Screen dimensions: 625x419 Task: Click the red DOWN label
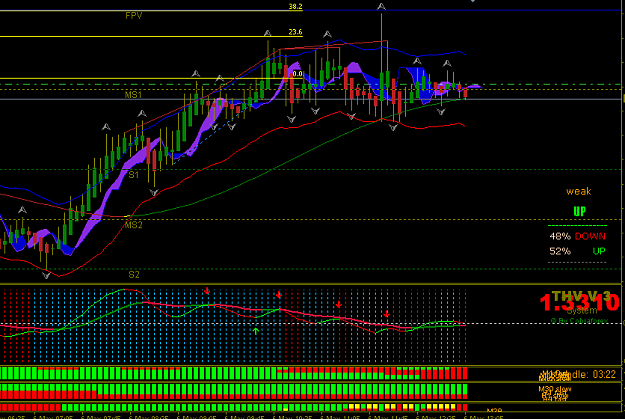point(590,236)
